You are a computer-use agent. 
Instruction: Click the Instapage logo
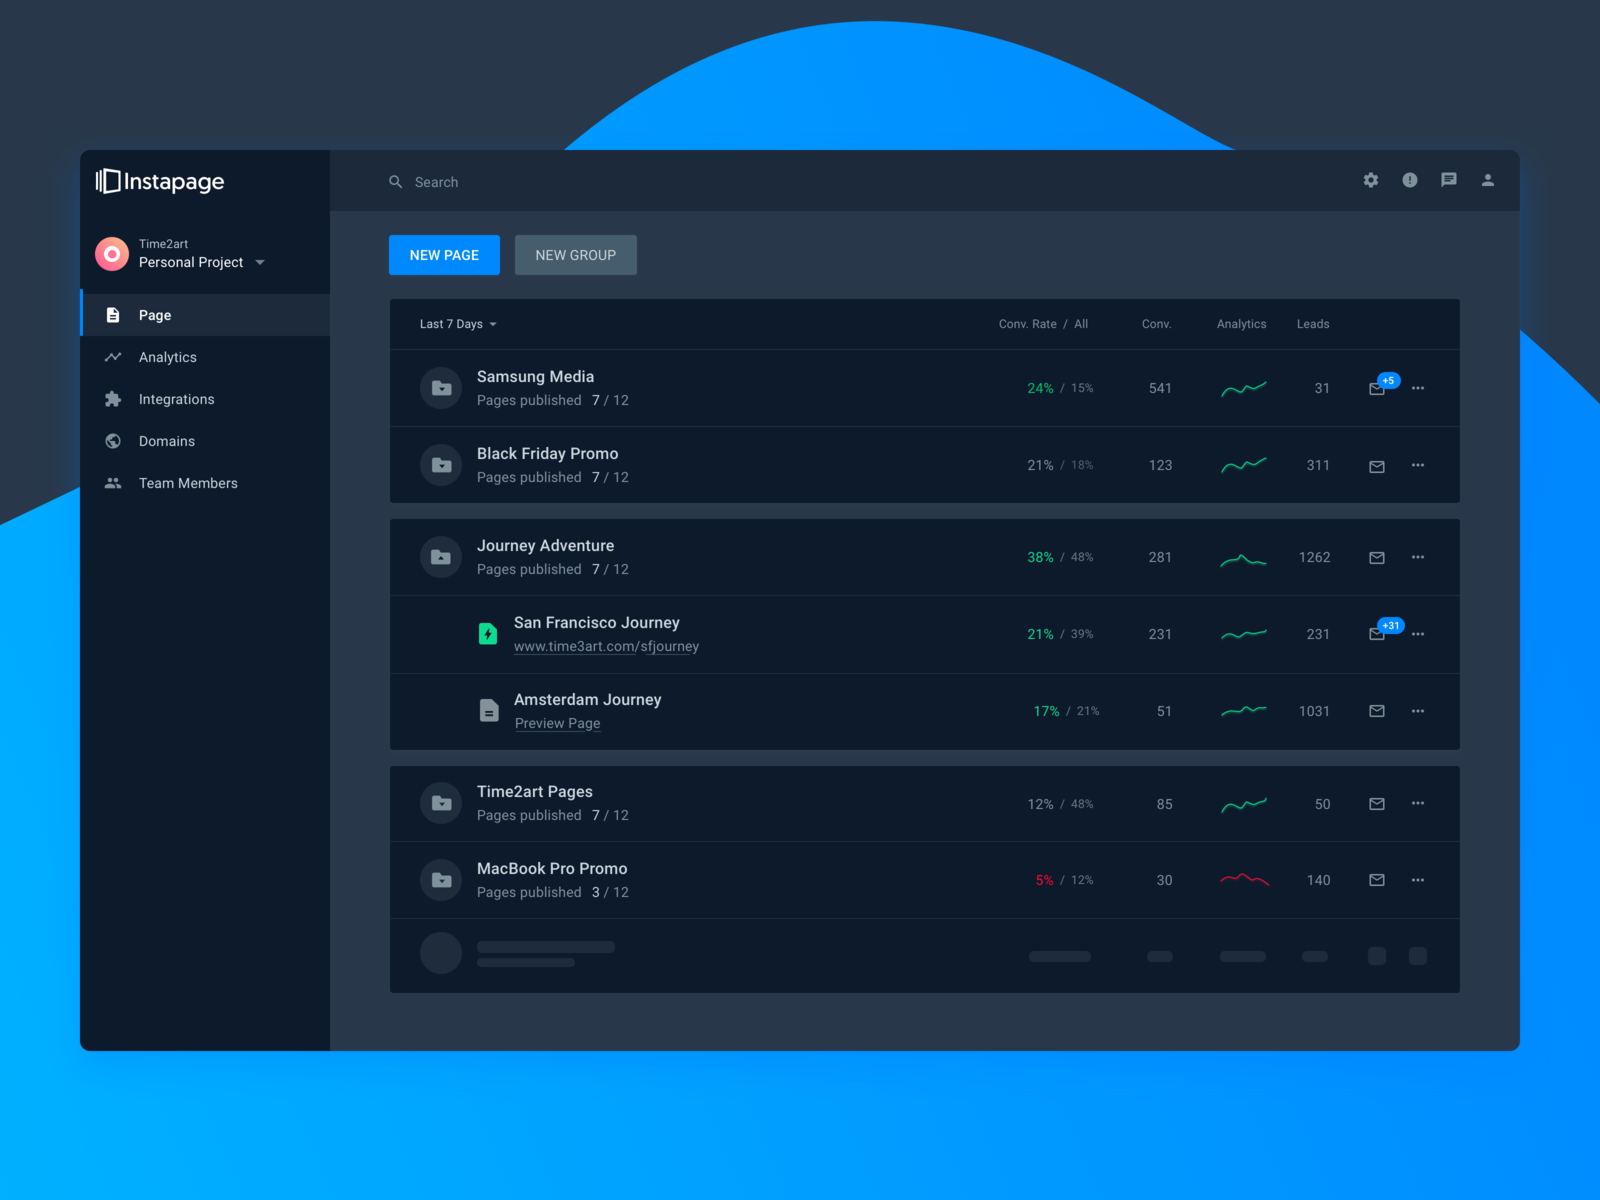(160, 181)
